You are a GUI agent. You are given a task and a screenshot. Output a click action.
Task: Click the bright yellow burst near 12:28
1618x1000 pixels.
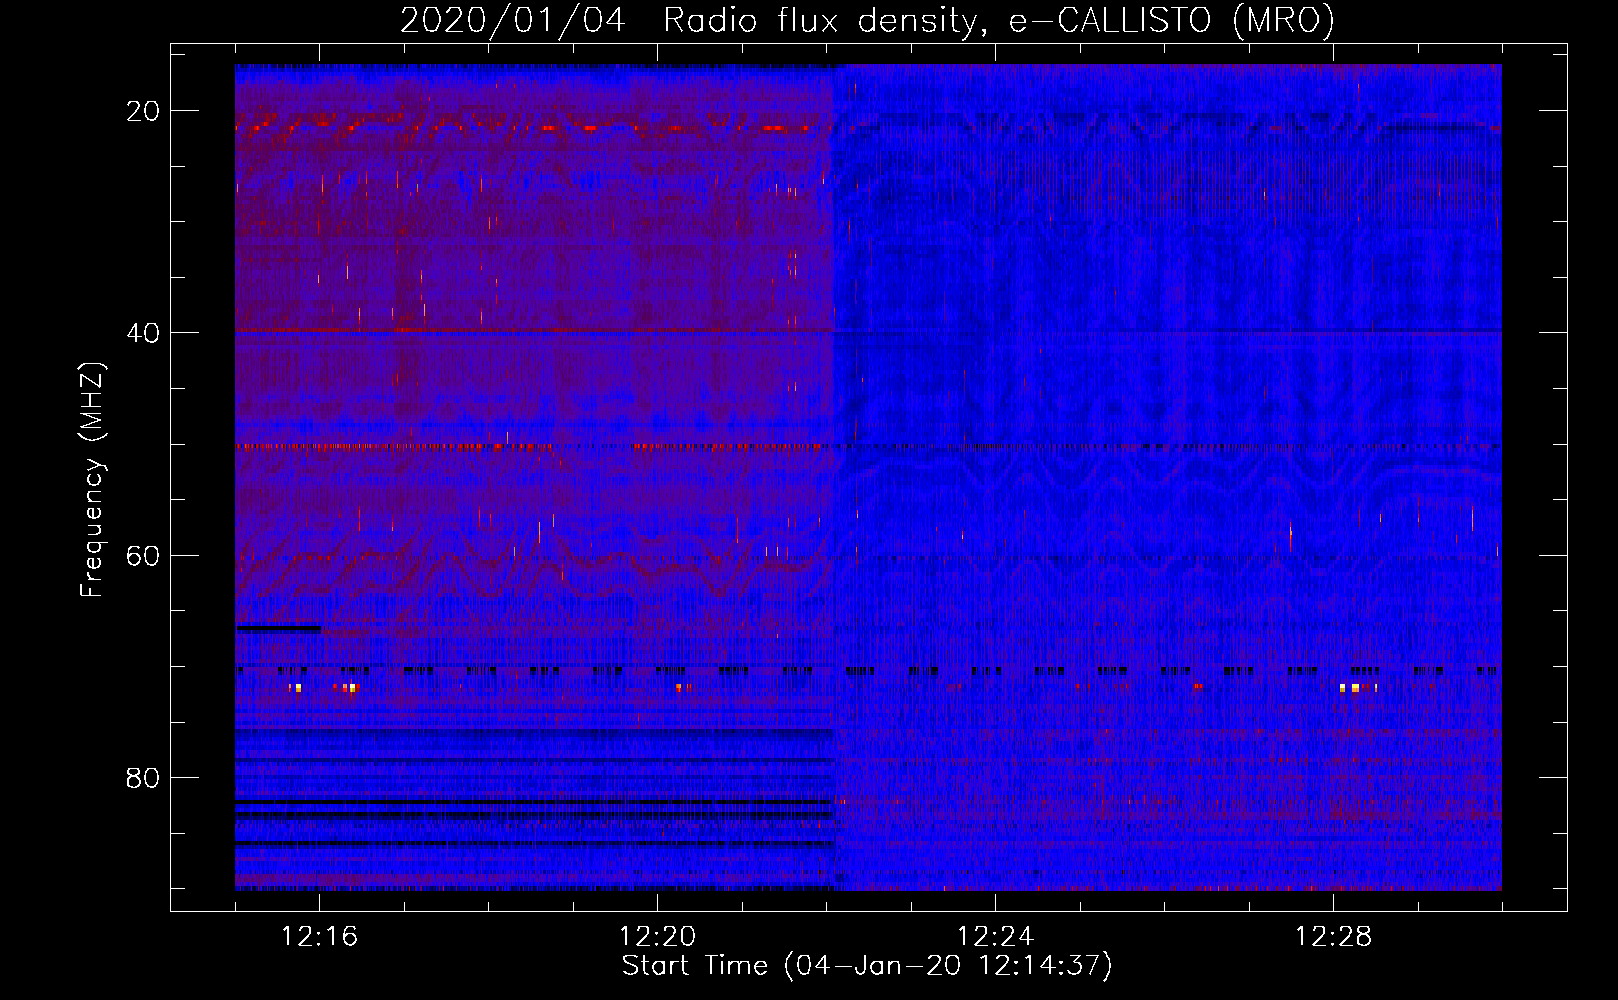[x=1355, y=688]
